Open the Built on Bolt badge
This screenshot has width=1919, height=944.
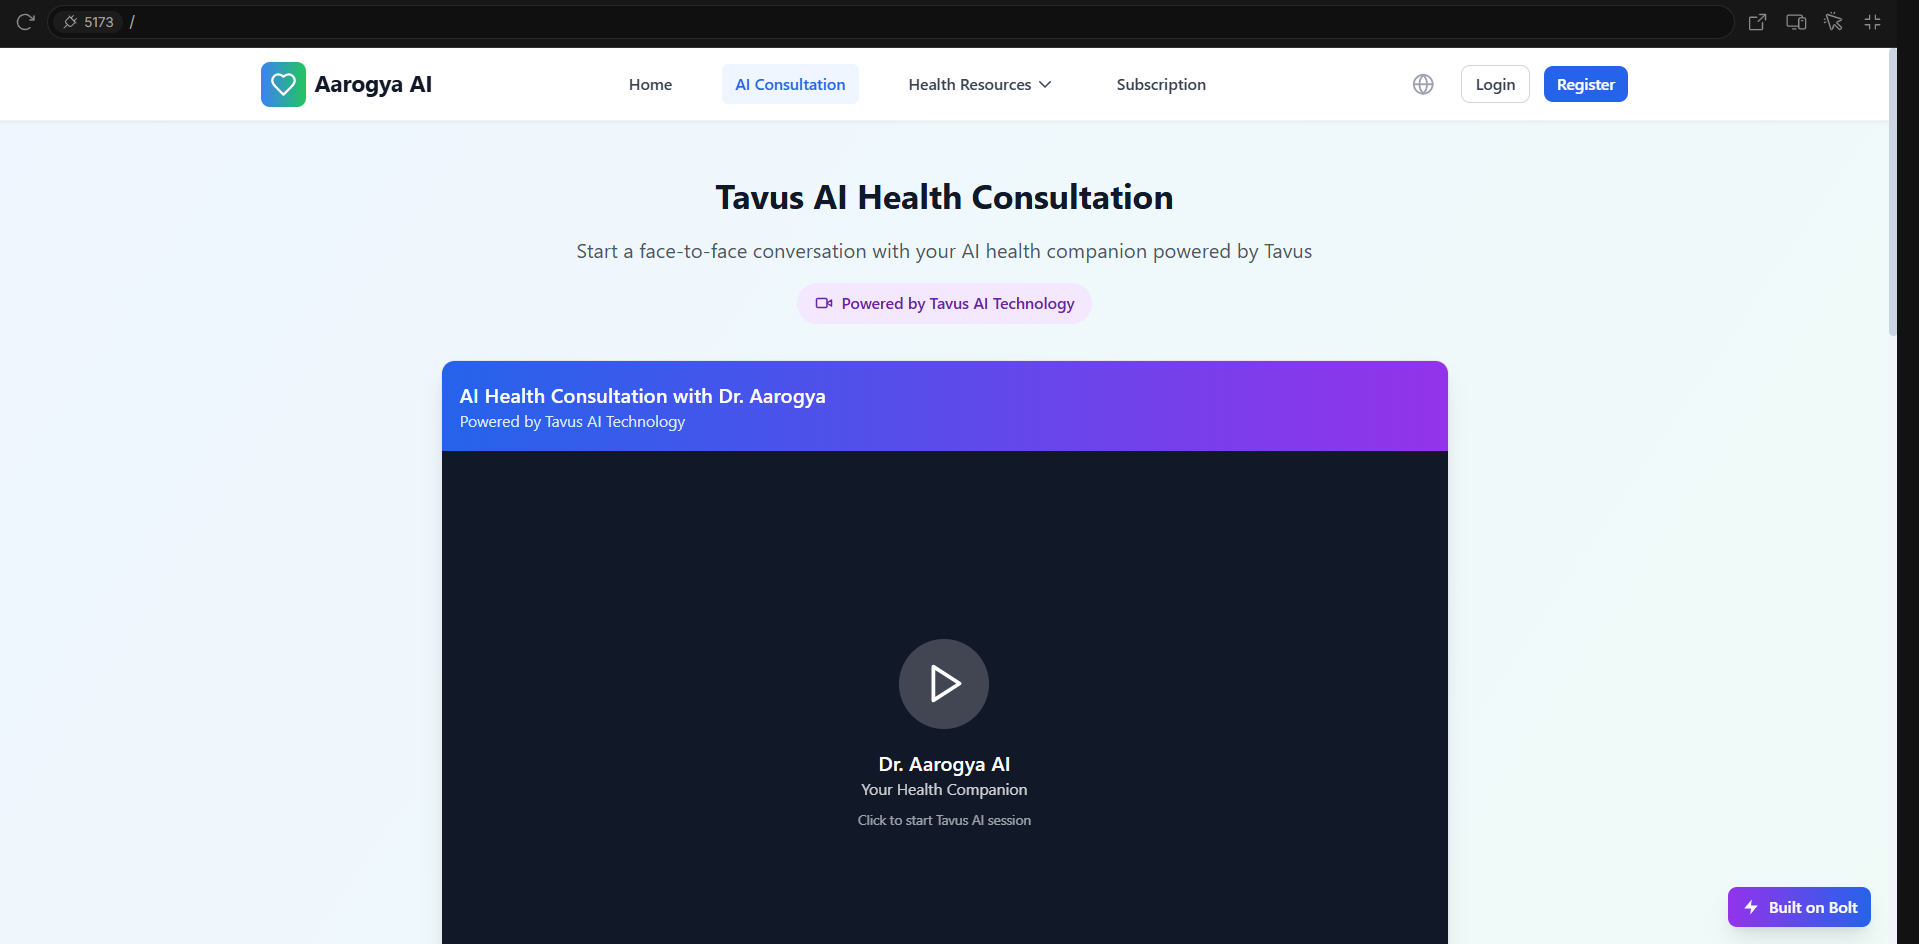[1799, 907]
